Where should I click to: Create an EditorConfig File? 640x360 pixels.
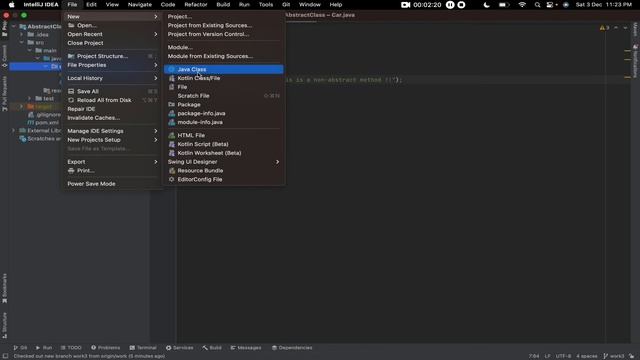pos(223,179)
